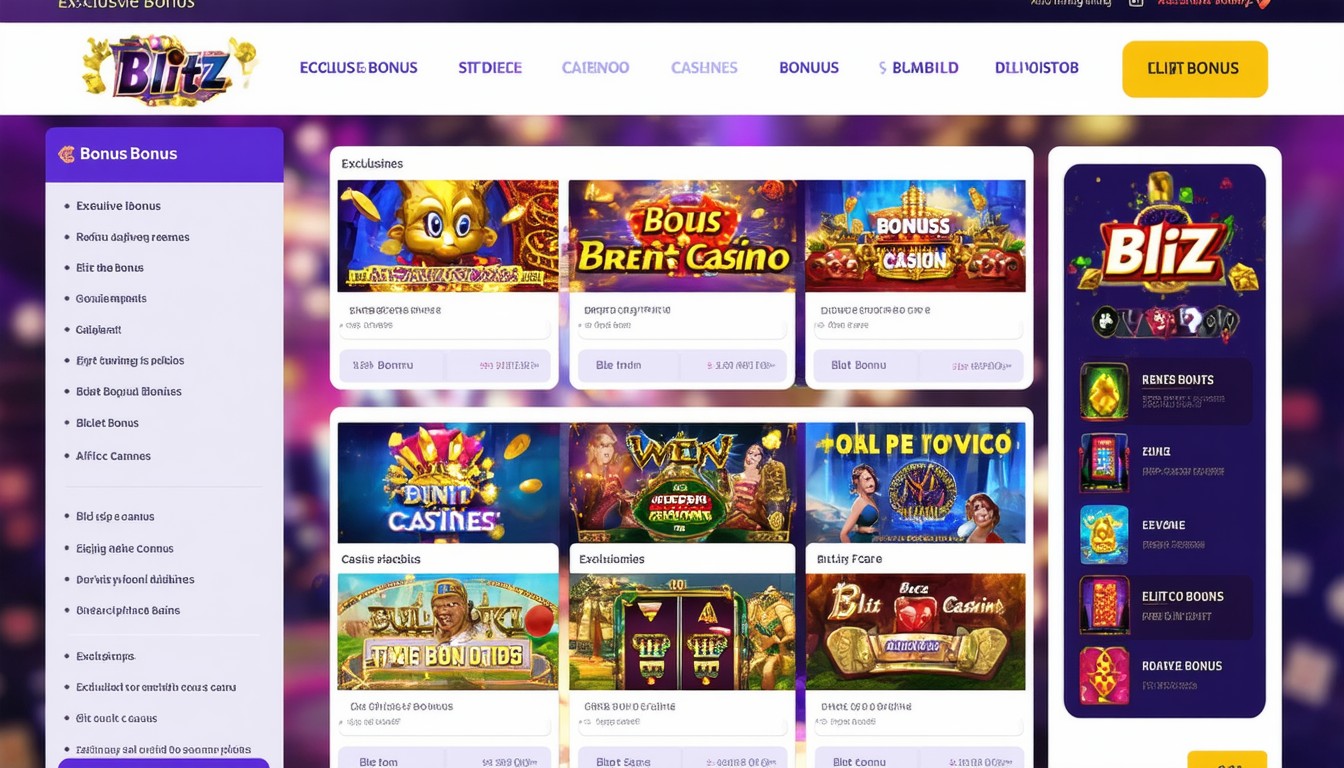This screenshot has height=768, width=1344.
Task: Open the ECCLUSE BONUS menu item
Action: pyautogui.click(x=358, y=68)
